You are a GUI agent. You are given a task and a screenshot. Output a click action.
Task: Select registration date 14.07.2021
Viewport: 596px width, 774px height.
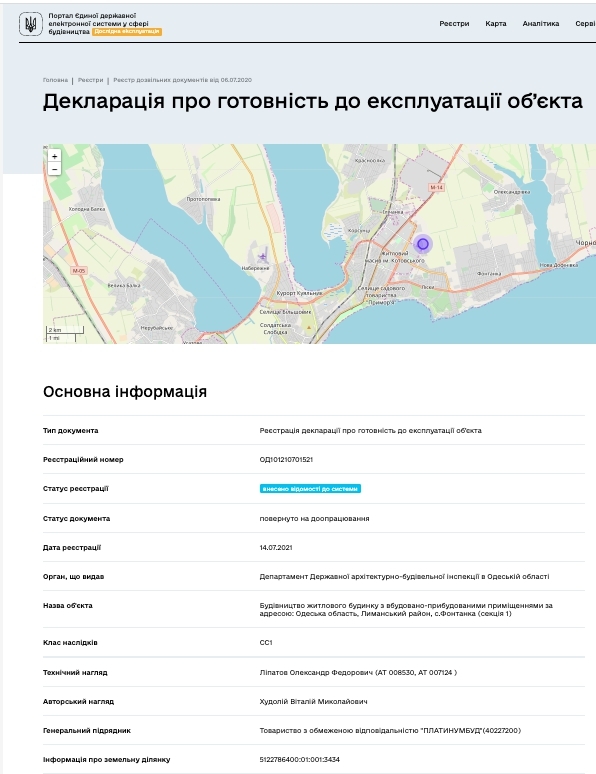(x=276, y=547)
